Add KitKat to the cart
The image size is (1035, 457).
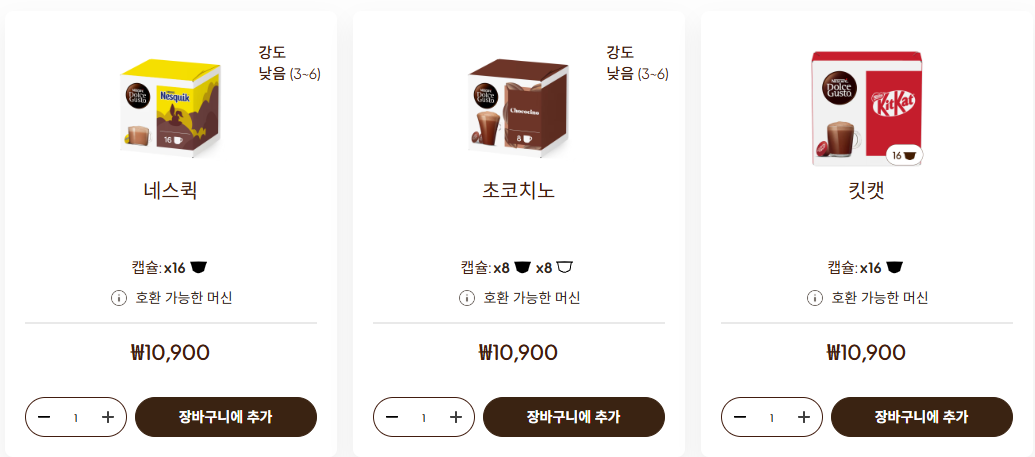tap(921, 417)
